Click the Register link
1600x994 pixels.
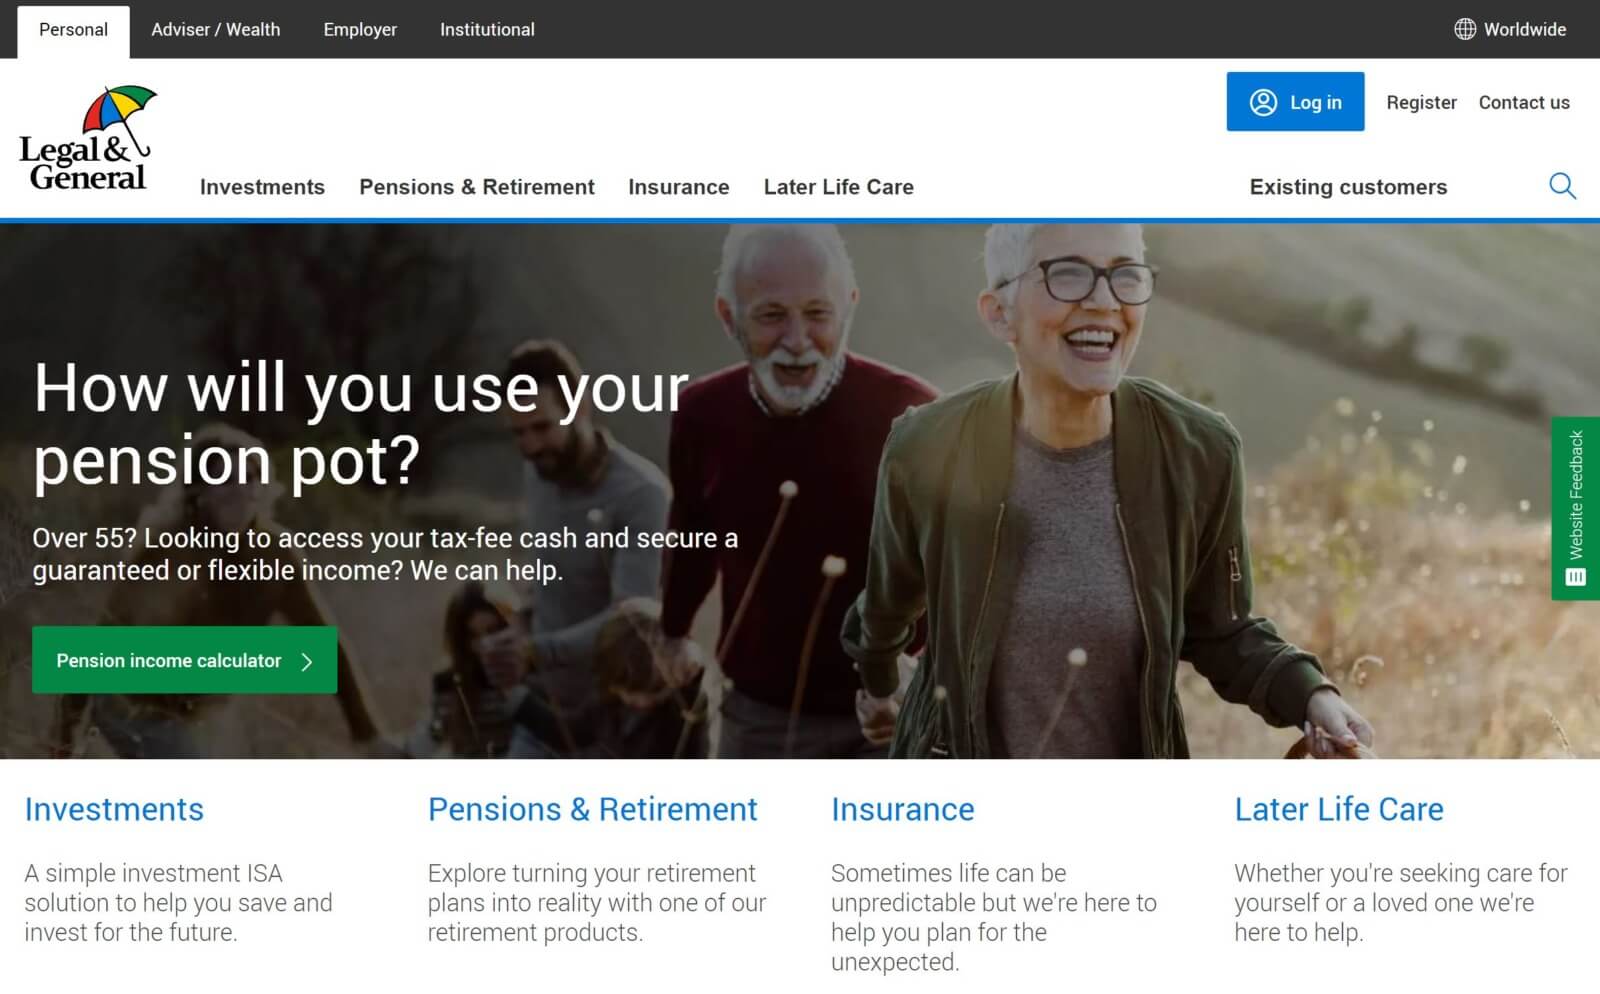click(1421, 102)
